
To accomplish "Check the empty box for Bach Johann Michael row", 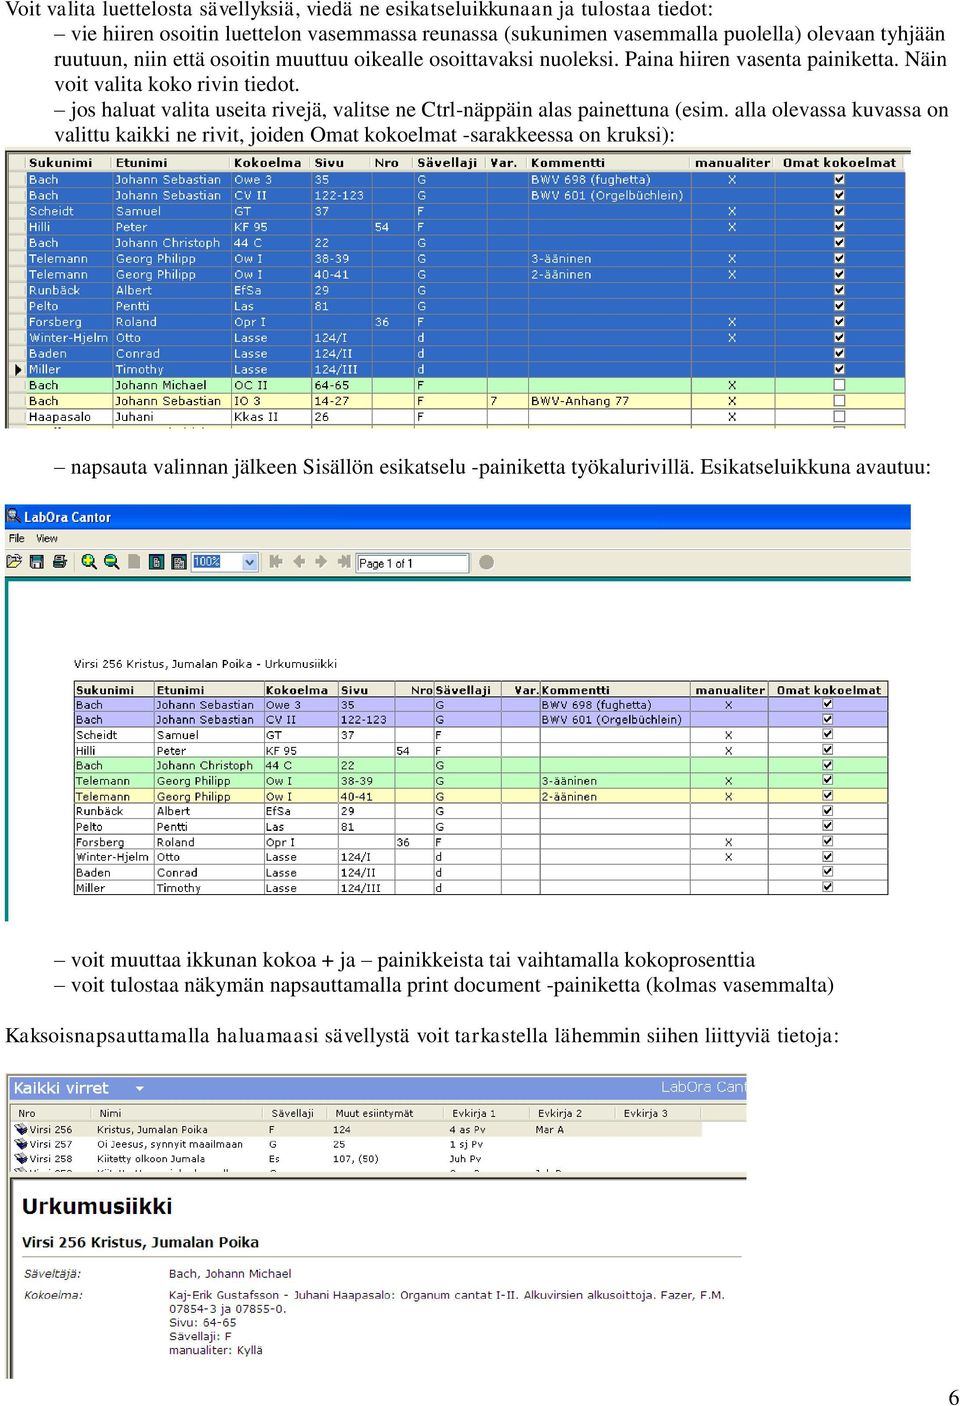I will [x=839, y=385].
